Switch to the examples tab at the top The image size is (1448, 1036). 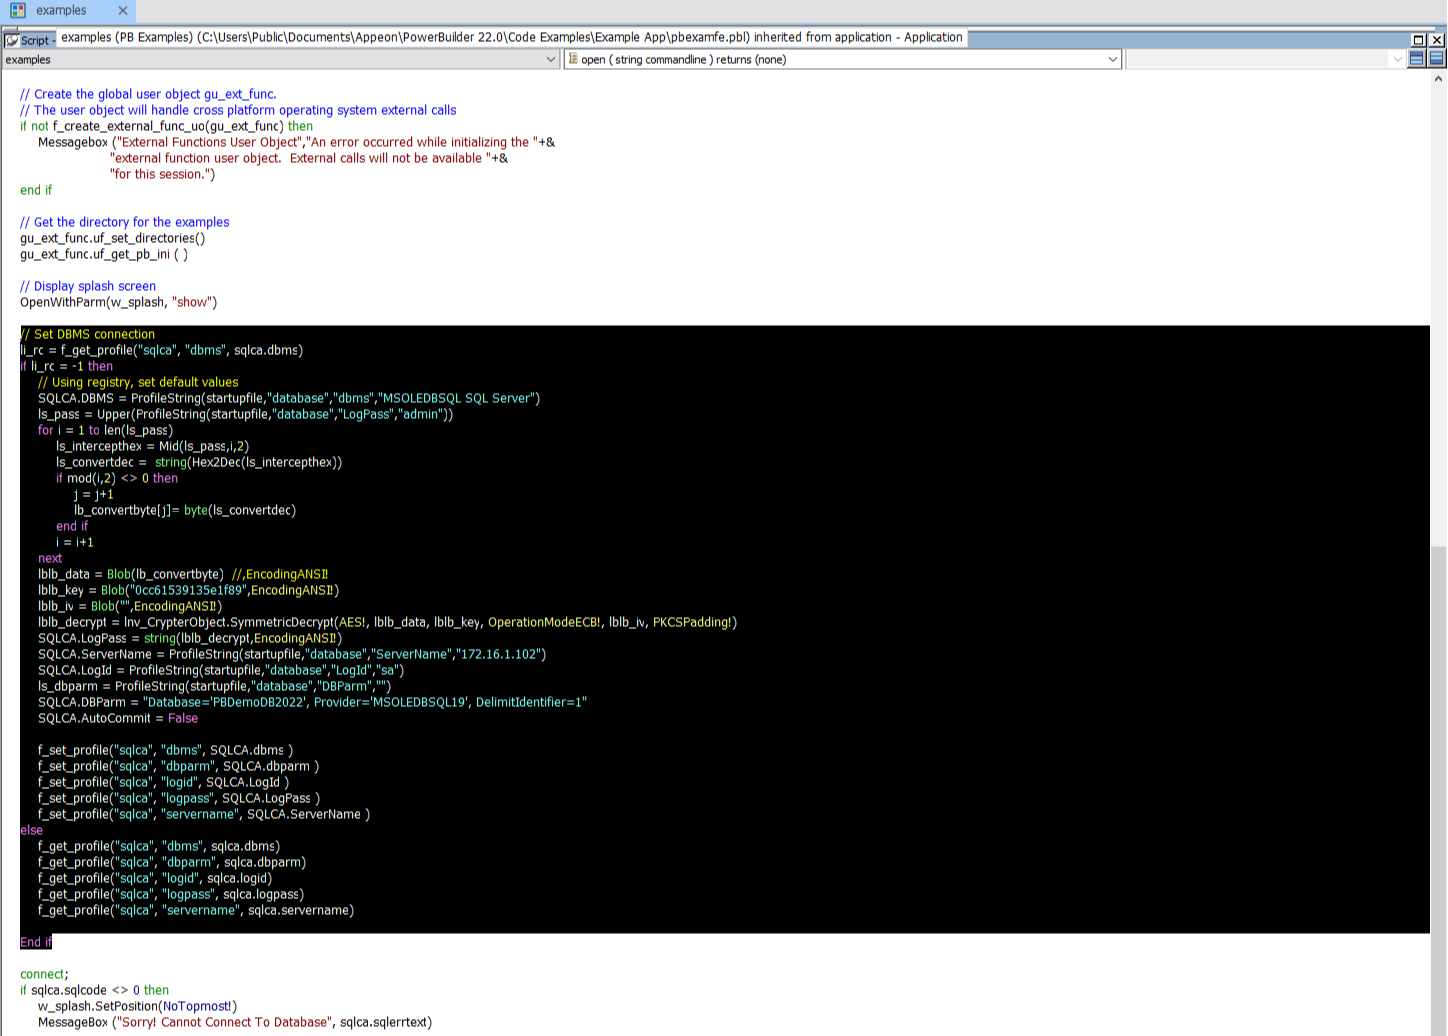pyautogui.click(x=60, y=11)
